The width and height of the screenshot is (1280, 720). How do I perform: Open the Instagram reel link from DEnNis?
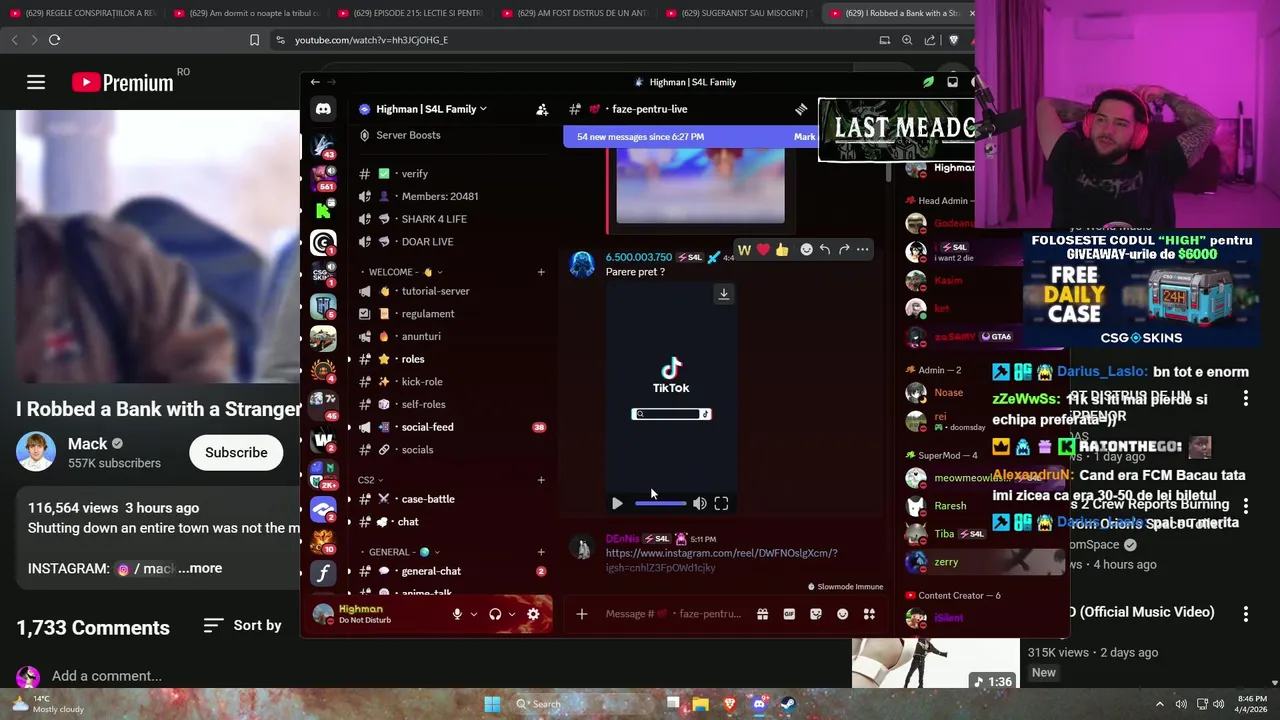click(x=721, y=560)
